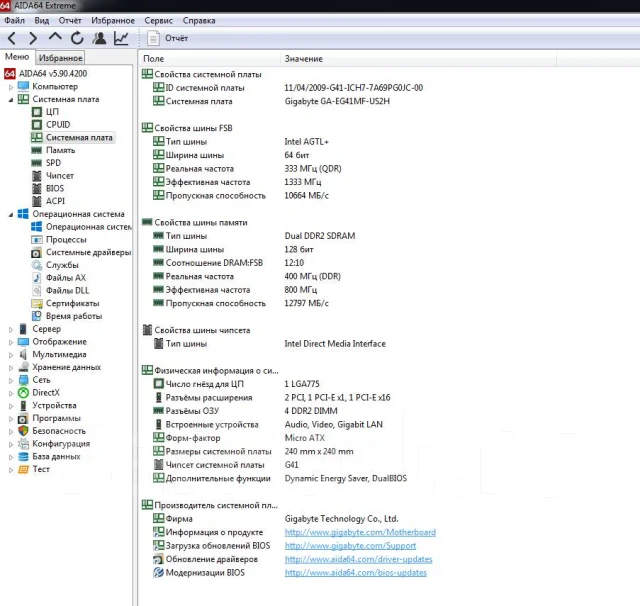Screen dimensions: 640x606
Task: Open the graph chart toolbar icon
Action: pos(121,38)
